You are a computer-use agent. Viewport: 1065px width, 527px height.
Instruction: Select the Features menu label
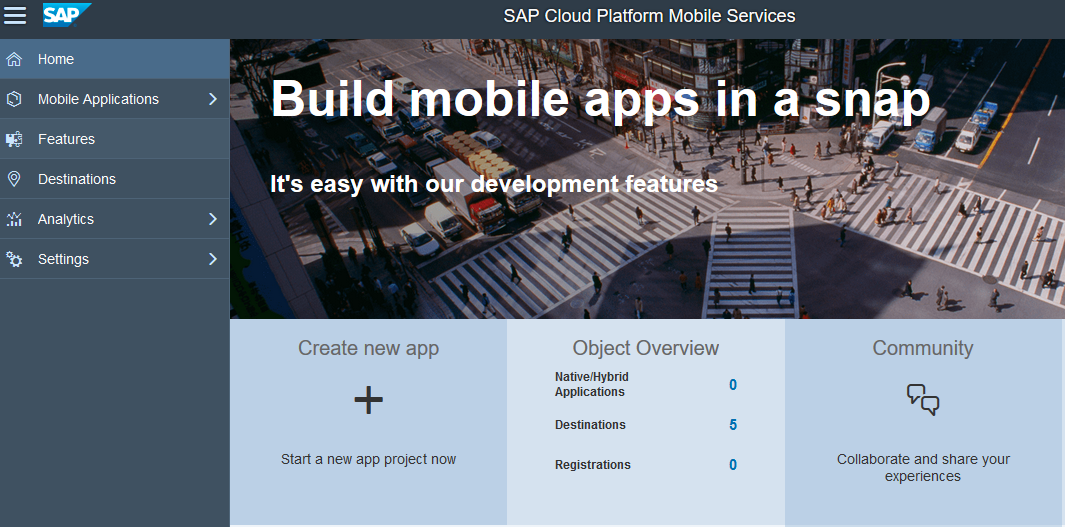pos(66,139)
